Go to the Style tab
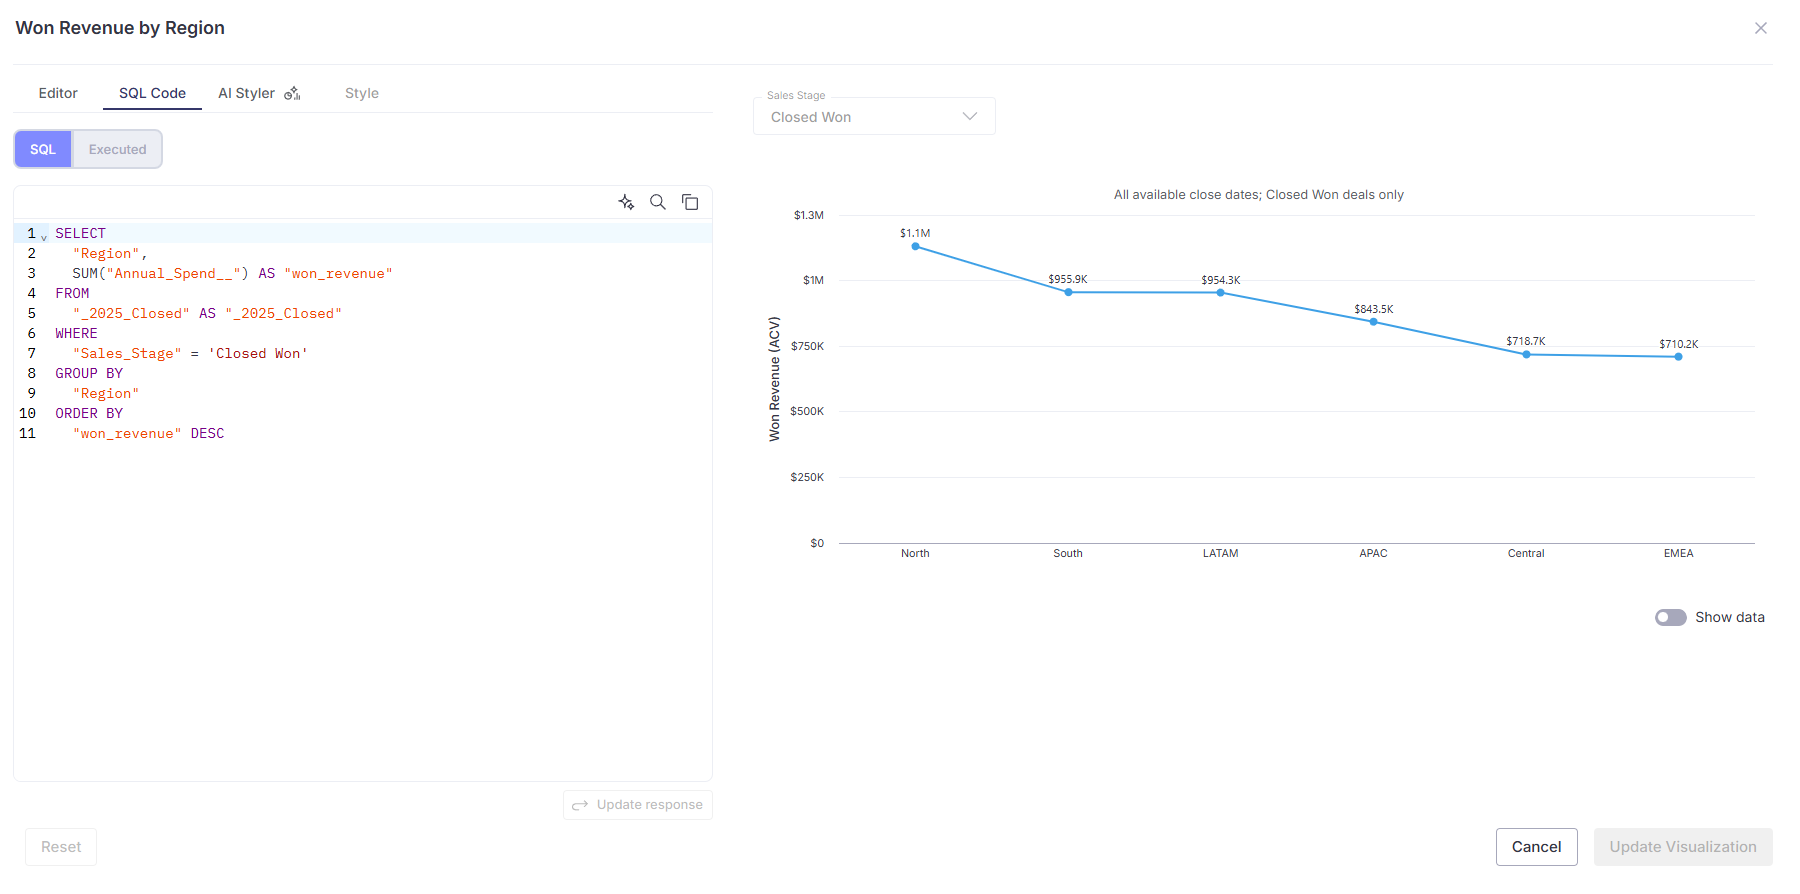The height and width of the screenshot is (894, 1800). 362,93
